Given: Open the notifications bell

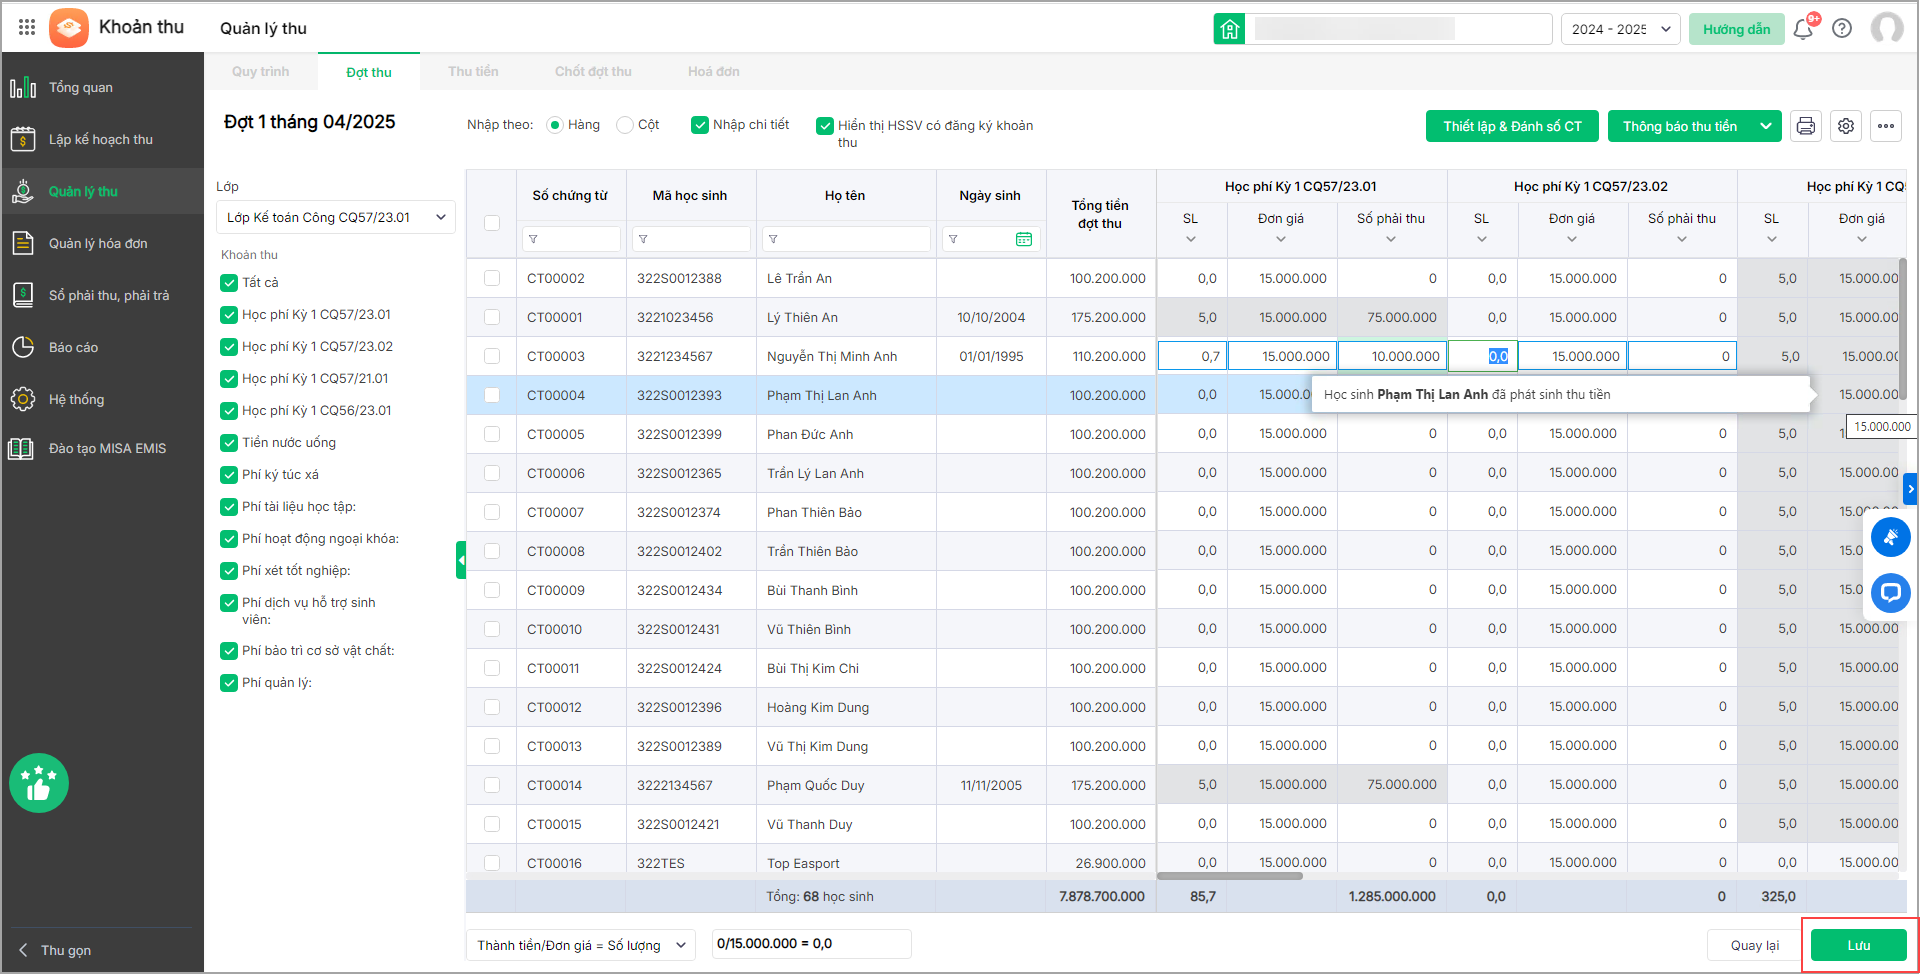Looking at the screenshot, I should 1803,29.
